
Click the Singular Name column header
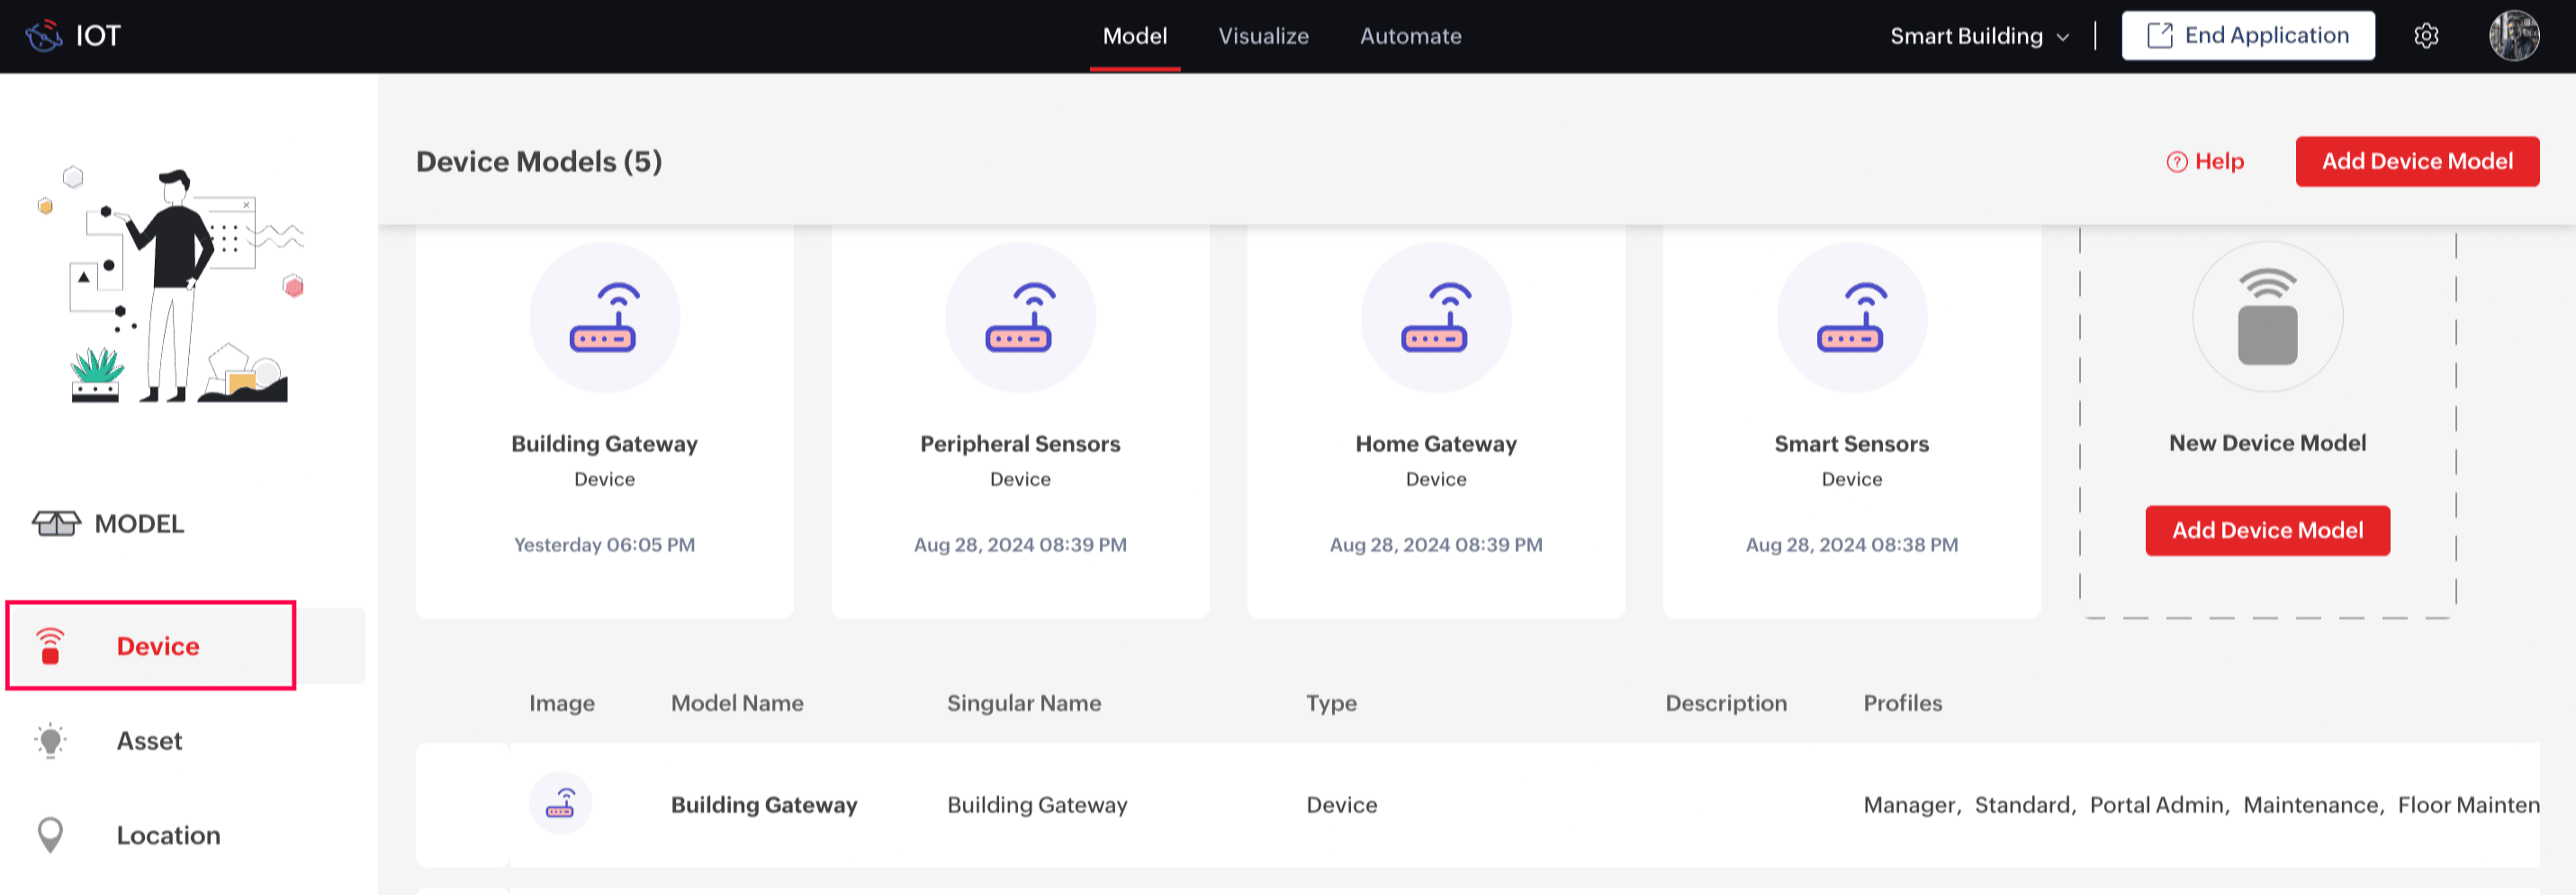(1024, 703)
